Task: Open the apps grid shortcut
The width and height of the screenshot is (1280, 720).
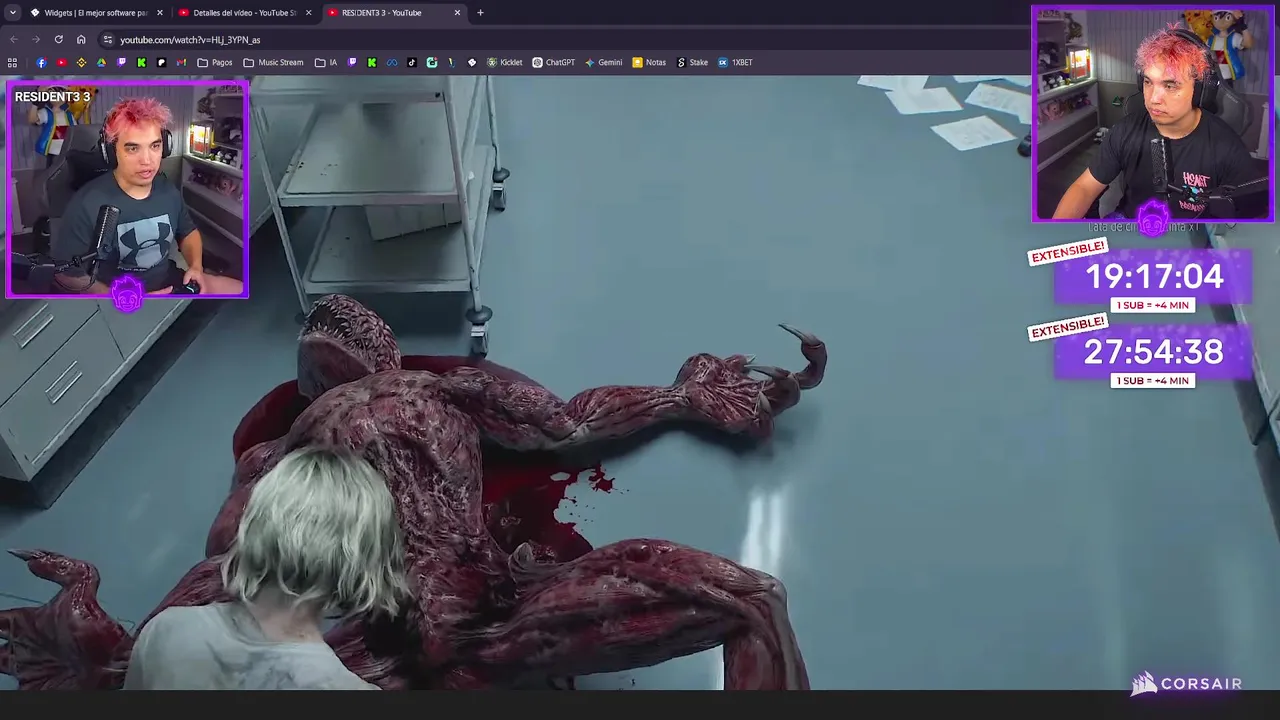Action: pyautogui.click(x=12, y=62)
